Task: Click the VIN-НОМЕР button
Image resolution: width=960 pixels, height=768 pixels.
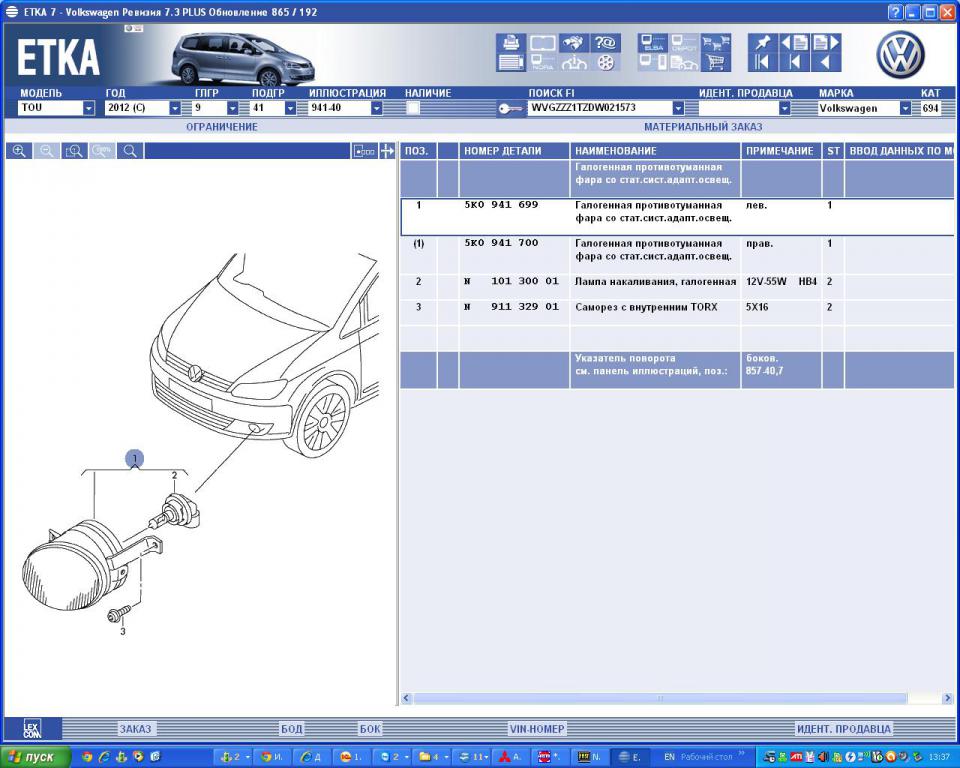Action: pos(537,729)
